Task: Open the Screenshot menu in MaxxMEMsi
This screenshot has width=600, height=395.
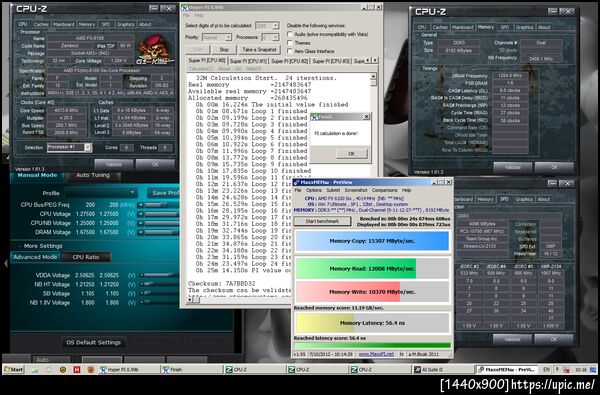Action: point(356,190)
